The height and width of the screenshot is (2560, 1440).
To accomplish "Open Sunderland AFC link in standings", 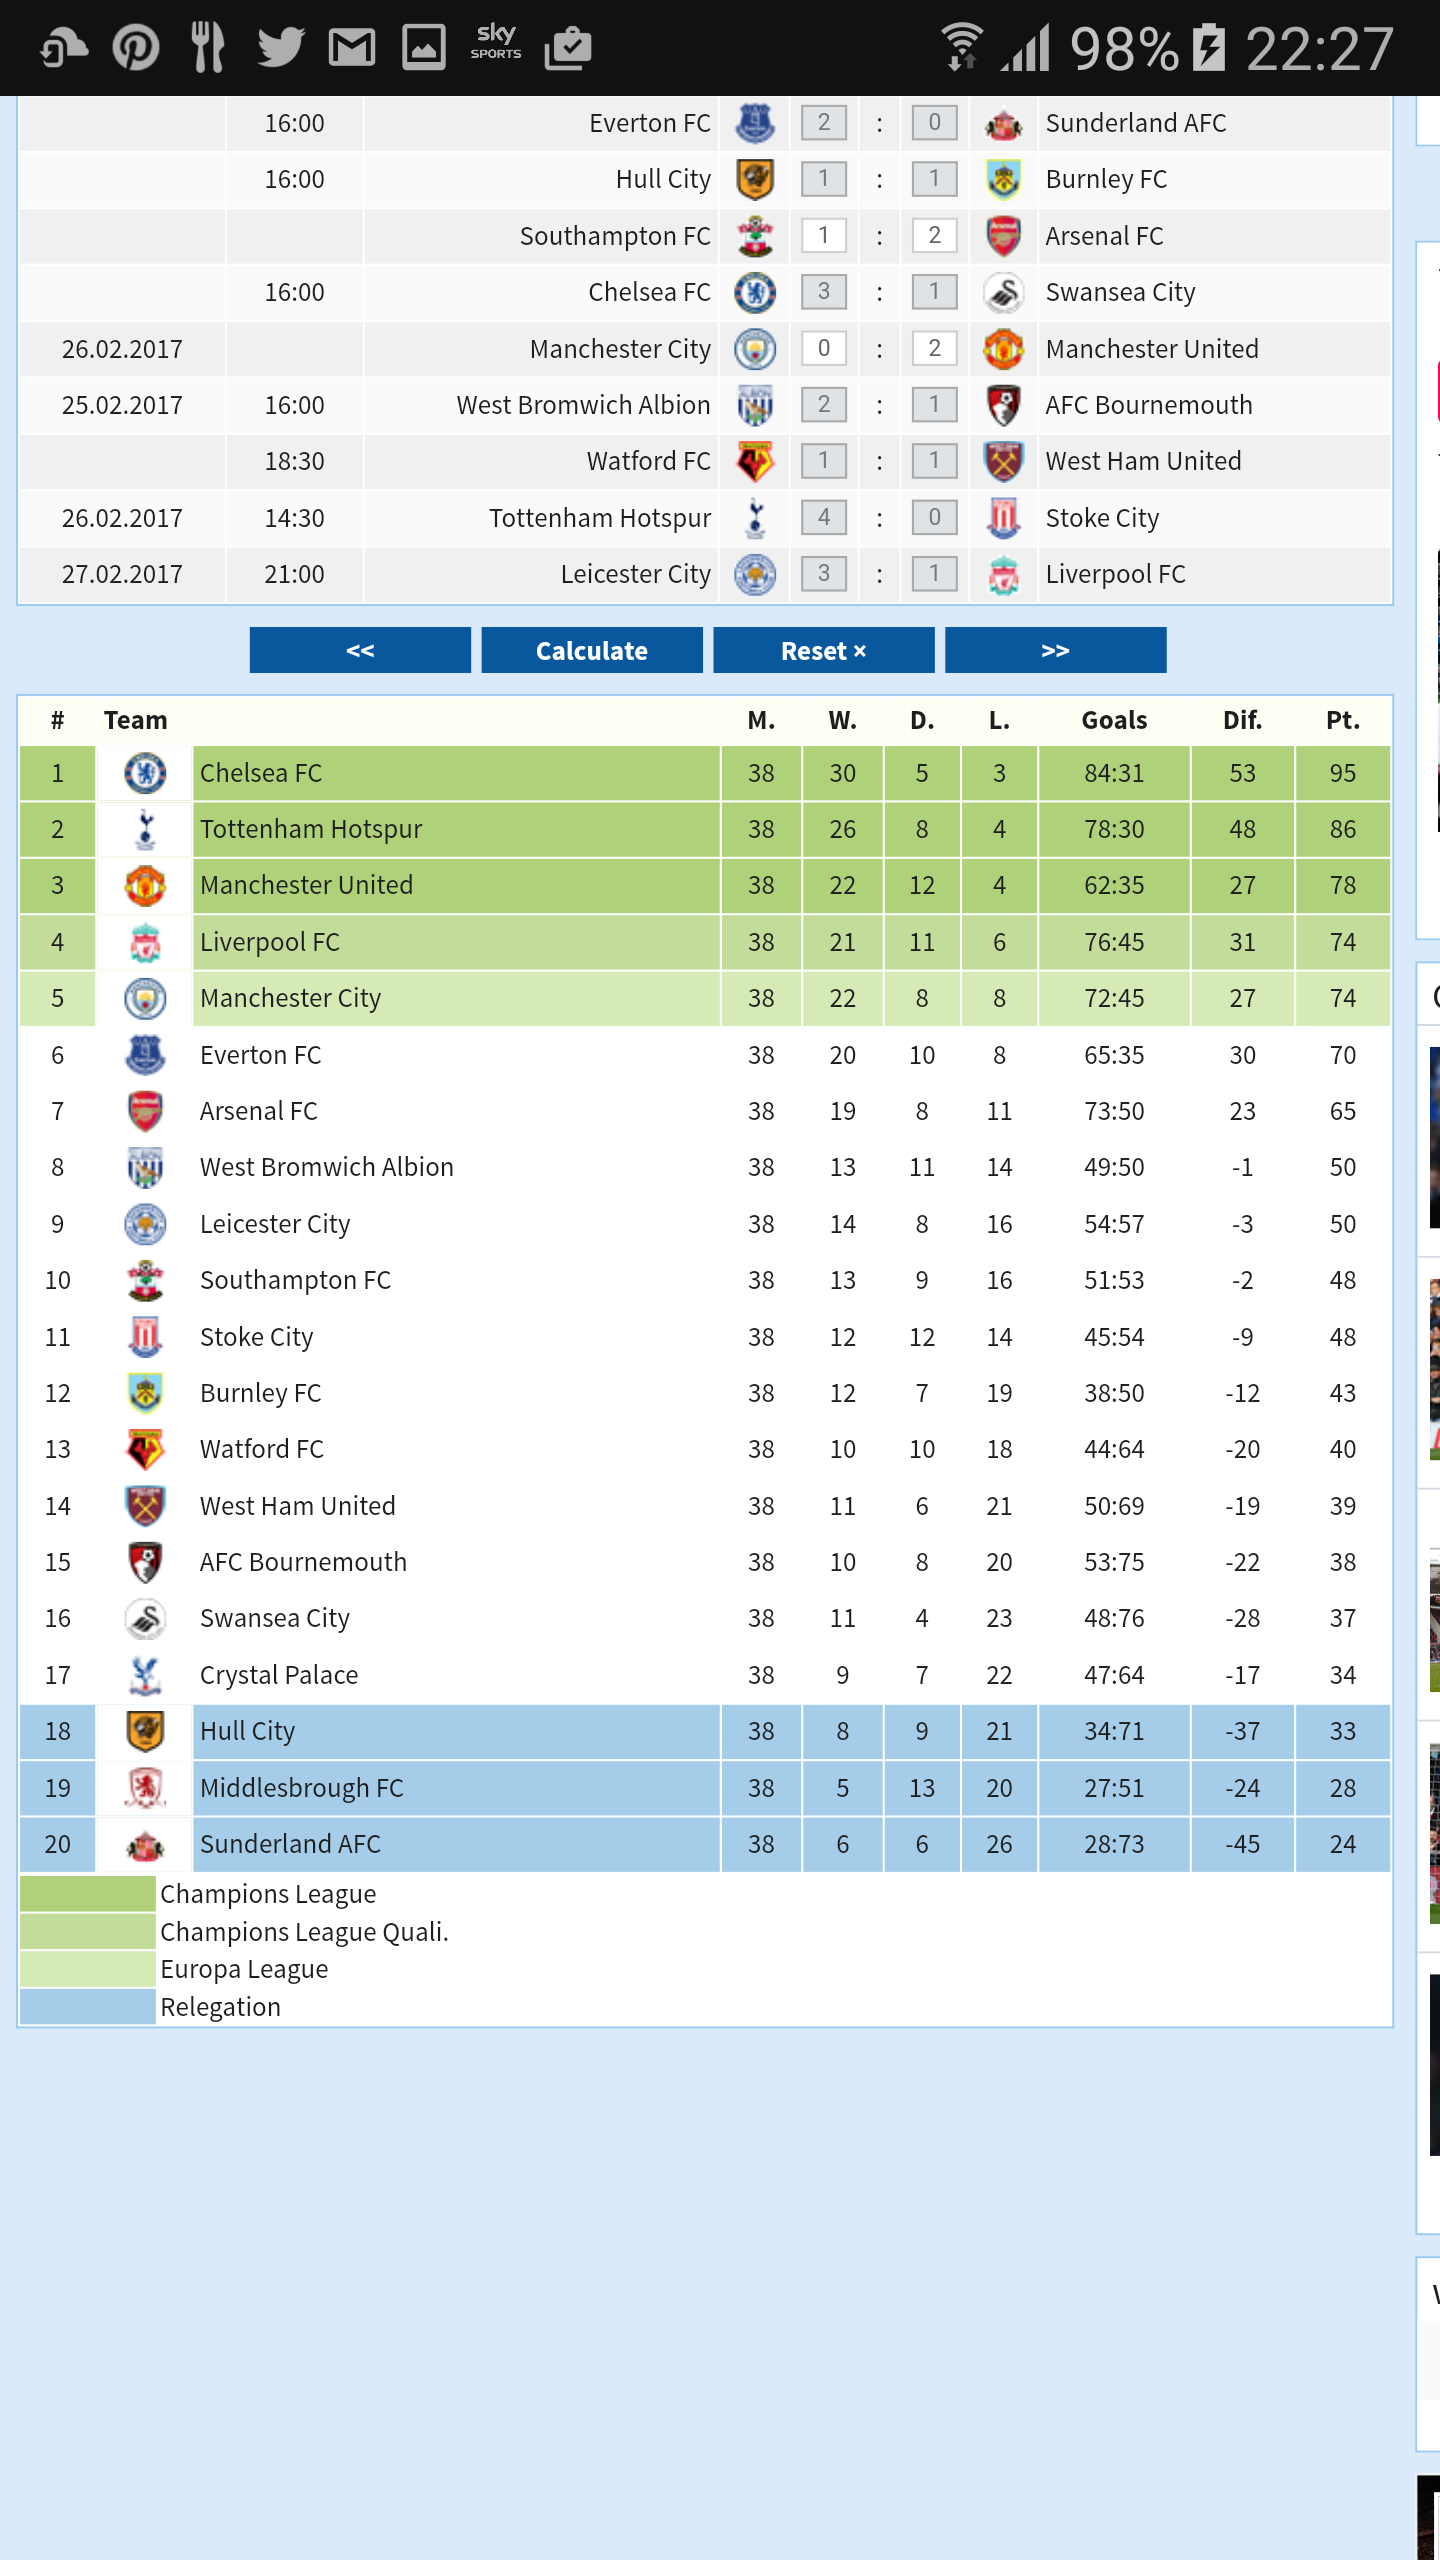I will pyautogui.click(x=290, y=1844).
